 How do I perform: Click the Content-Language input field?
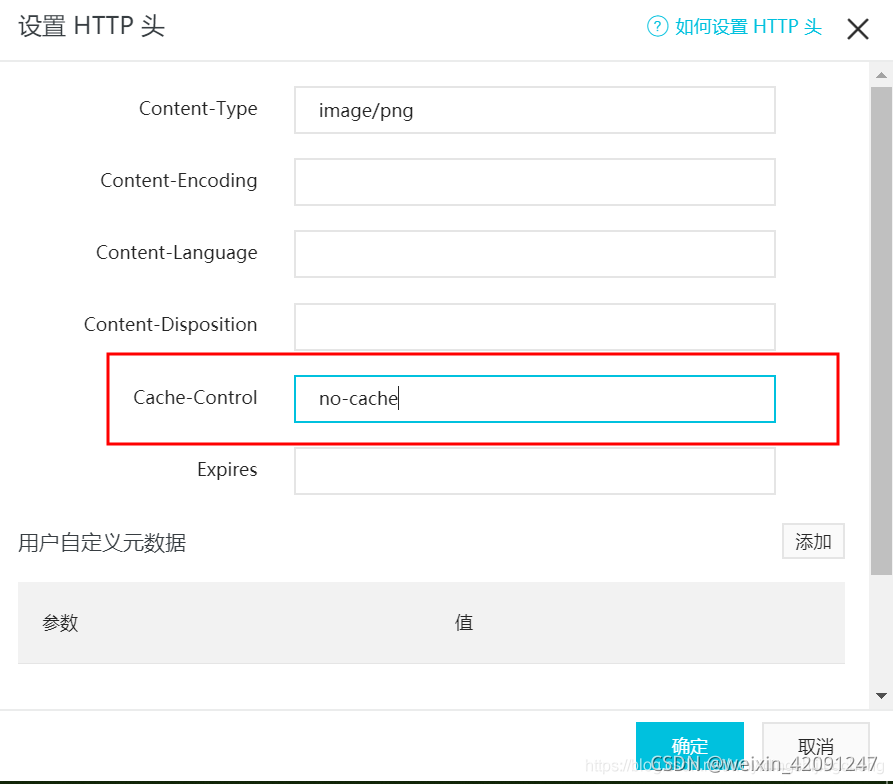(535, 254)
